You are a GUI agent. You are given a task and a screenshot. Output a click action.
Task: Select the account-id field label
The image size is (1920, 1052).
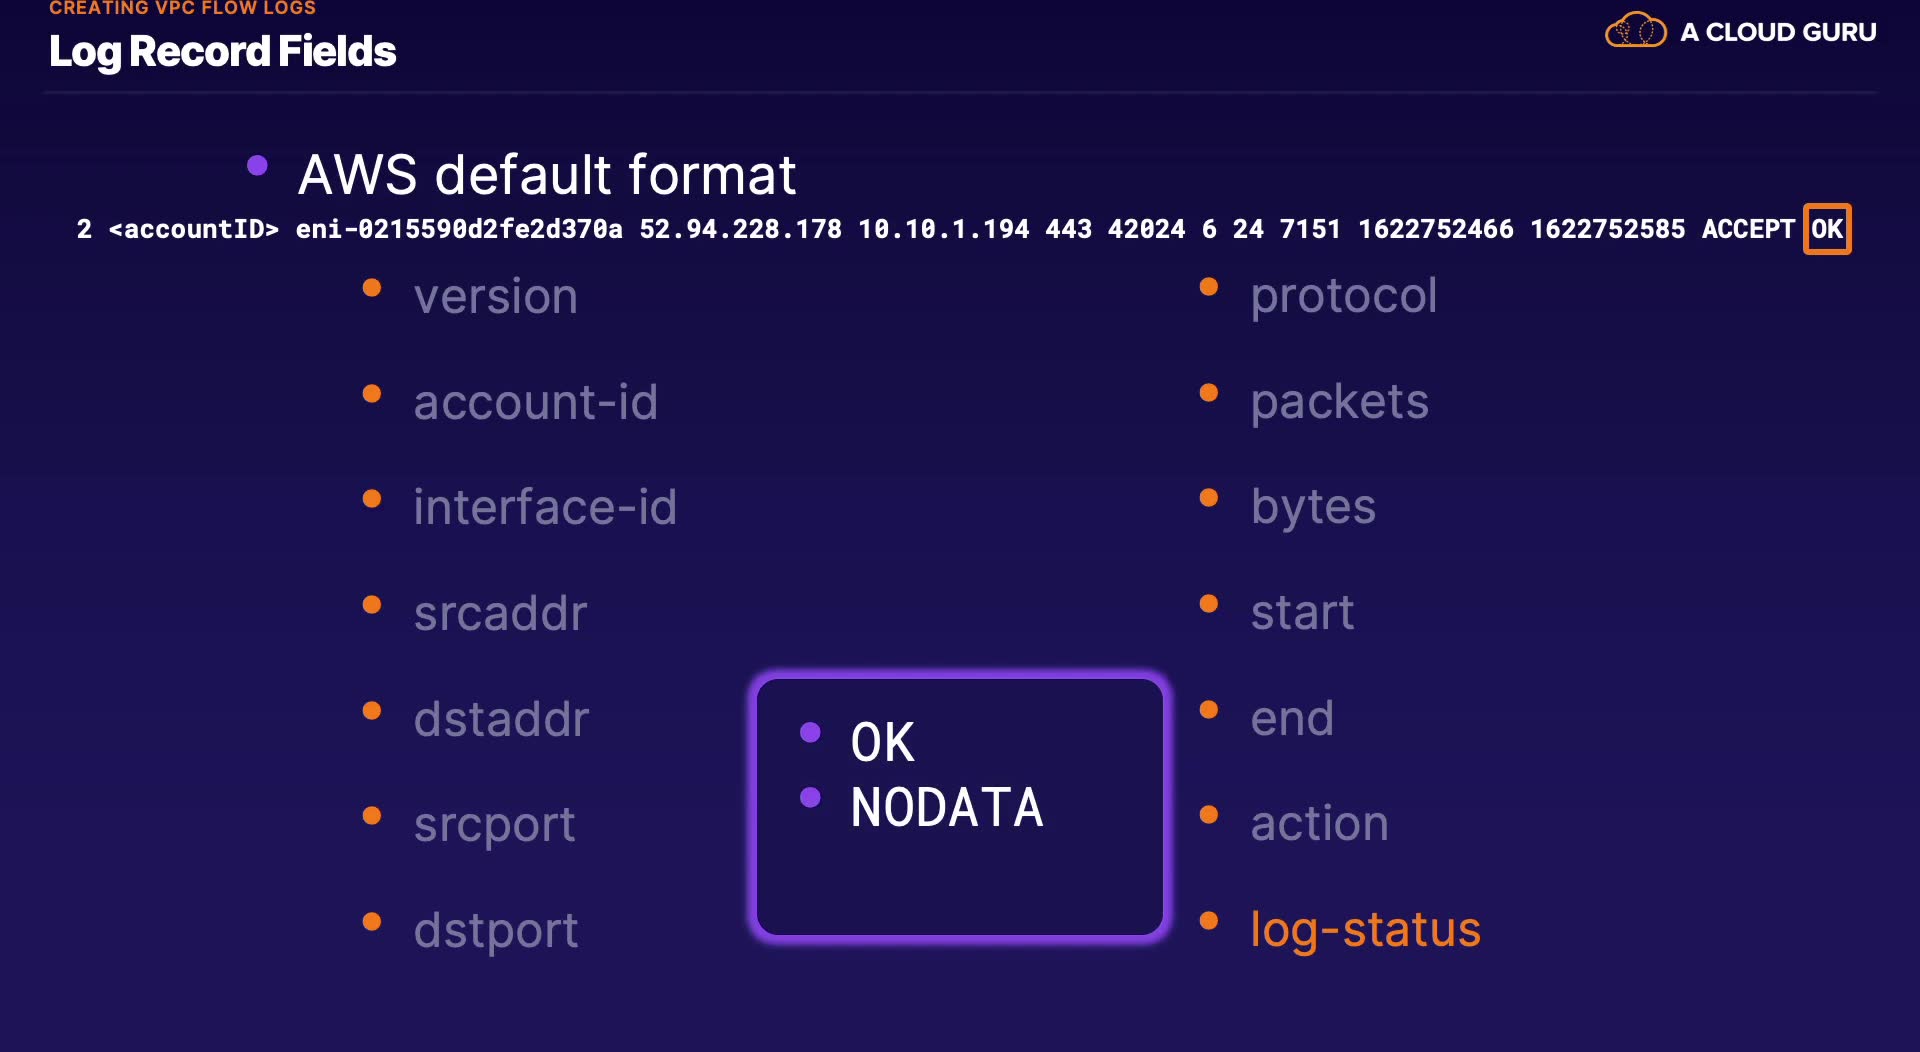tap(535, 402)
